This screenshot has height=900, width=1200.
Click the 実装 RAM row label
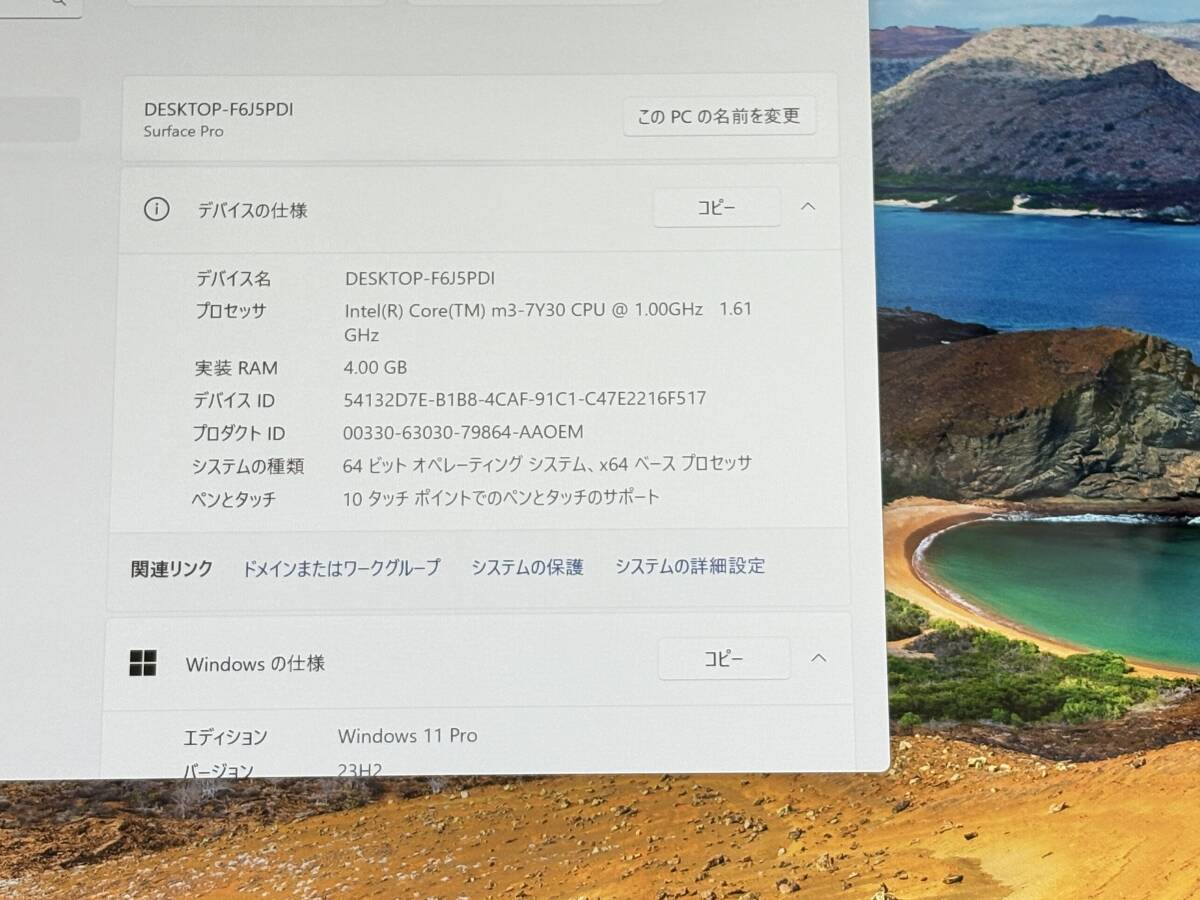[x=236, y=368]
